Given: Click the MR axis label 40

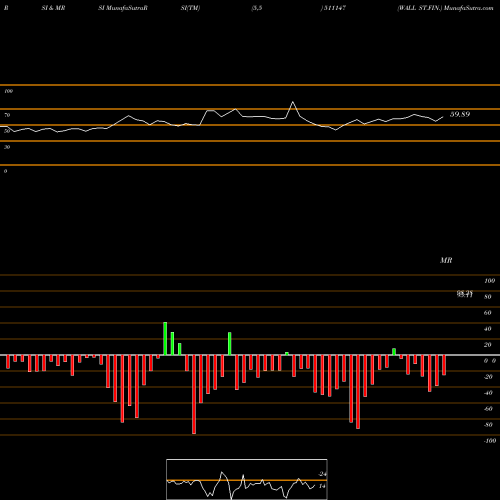Looking at the screenshot, I should point(487,329).
